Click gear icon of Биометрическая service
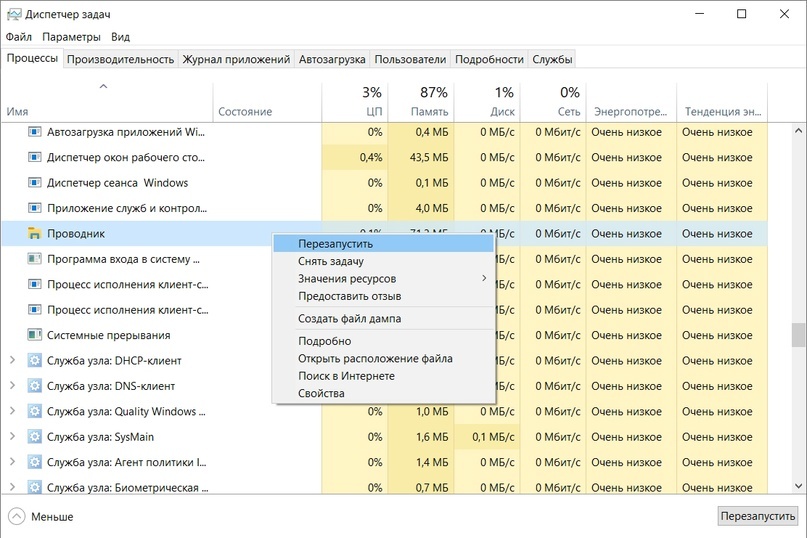This screenshot has height=538, width=807. coord(34,487)
